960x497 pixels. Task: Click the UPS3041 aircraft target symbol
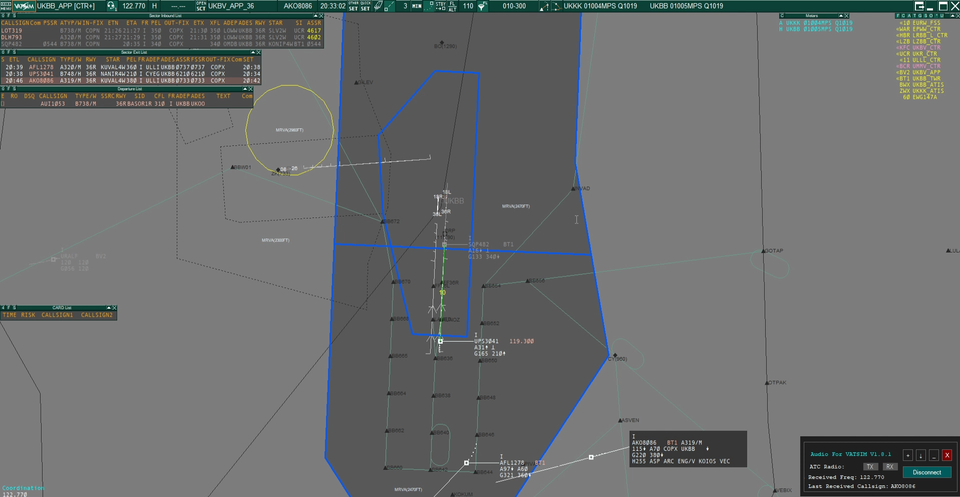[x=440, y=341]
